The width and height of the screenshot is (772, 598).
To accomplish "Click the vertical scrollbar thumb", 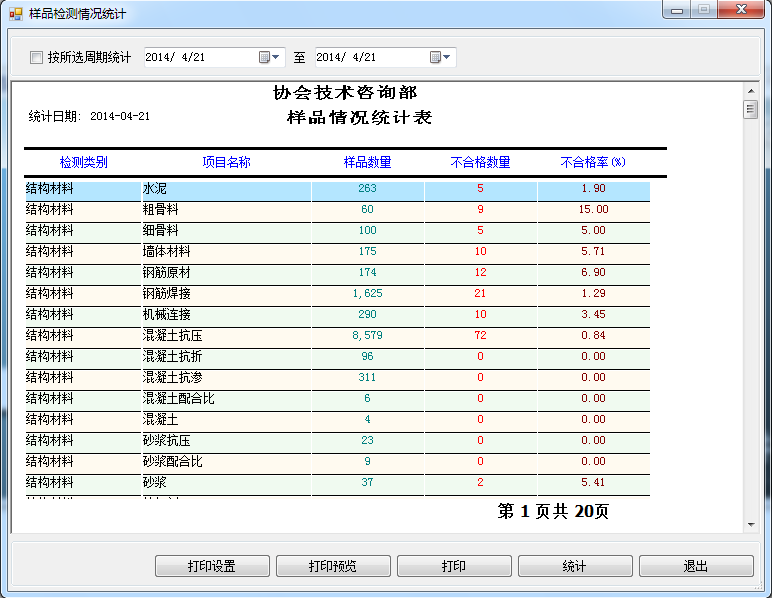I will (750, 110).
